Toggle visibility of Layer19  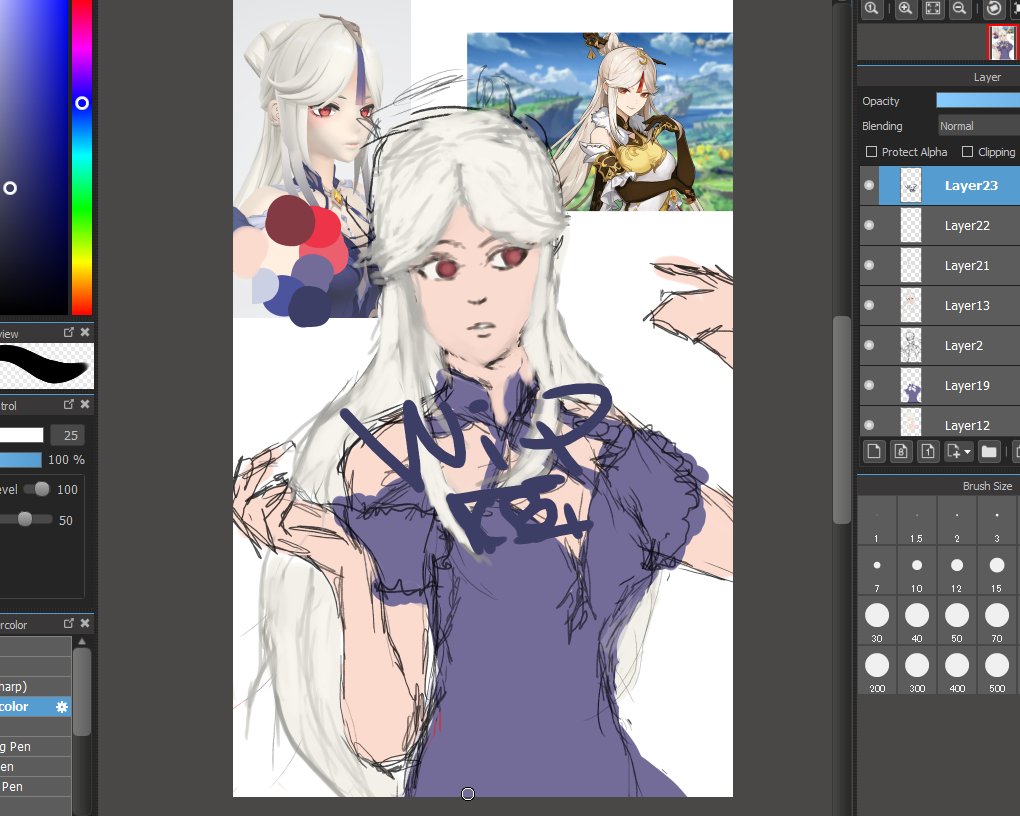click(869, 385)
